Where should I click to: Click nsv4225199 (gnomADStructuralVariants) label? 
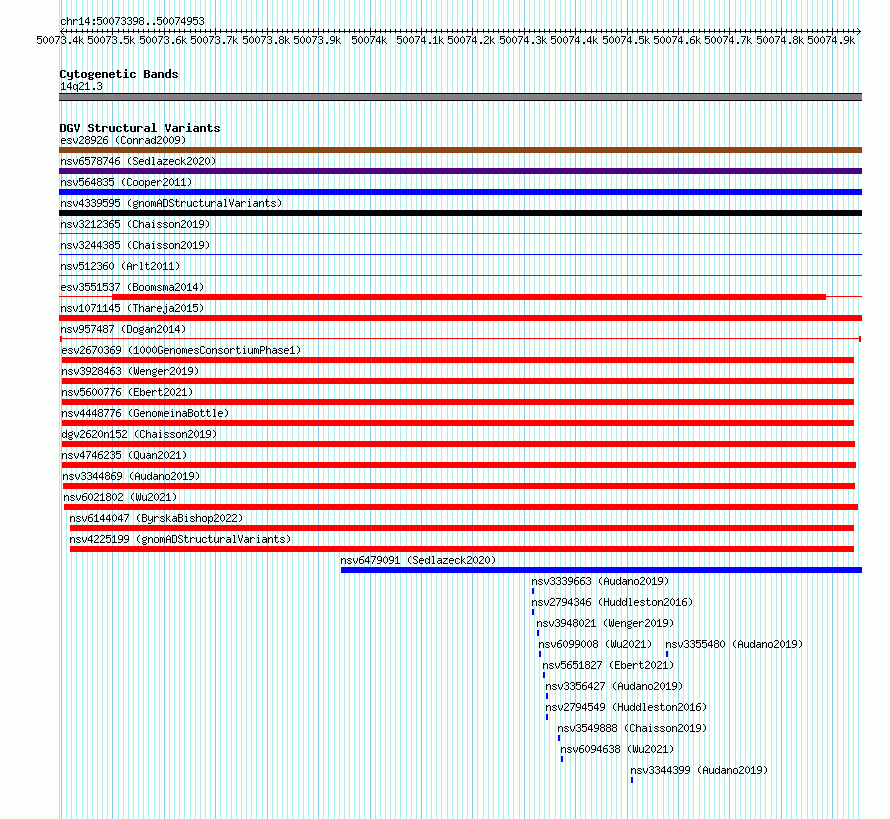(180, 539)
